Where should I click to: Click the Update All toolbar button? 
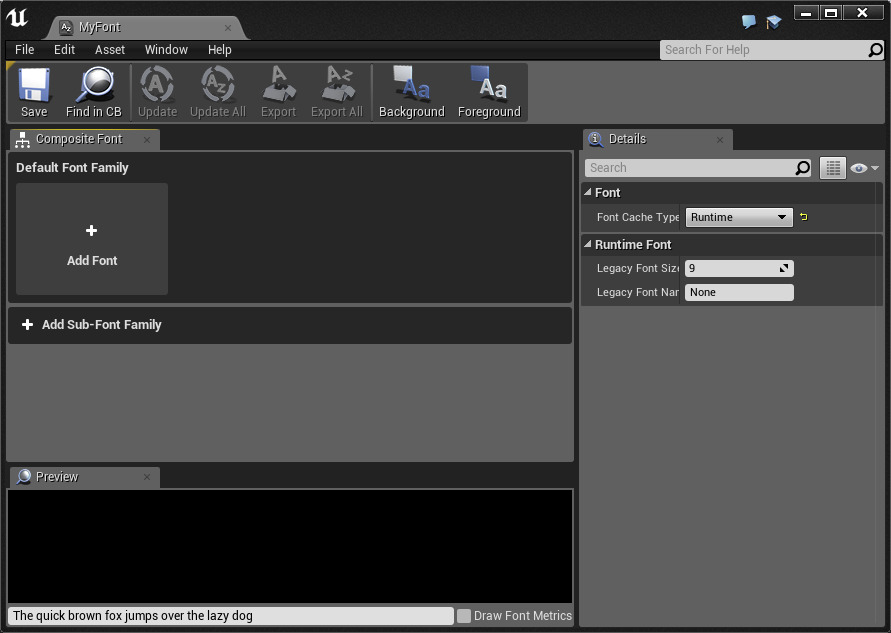[x=218, y=92]
